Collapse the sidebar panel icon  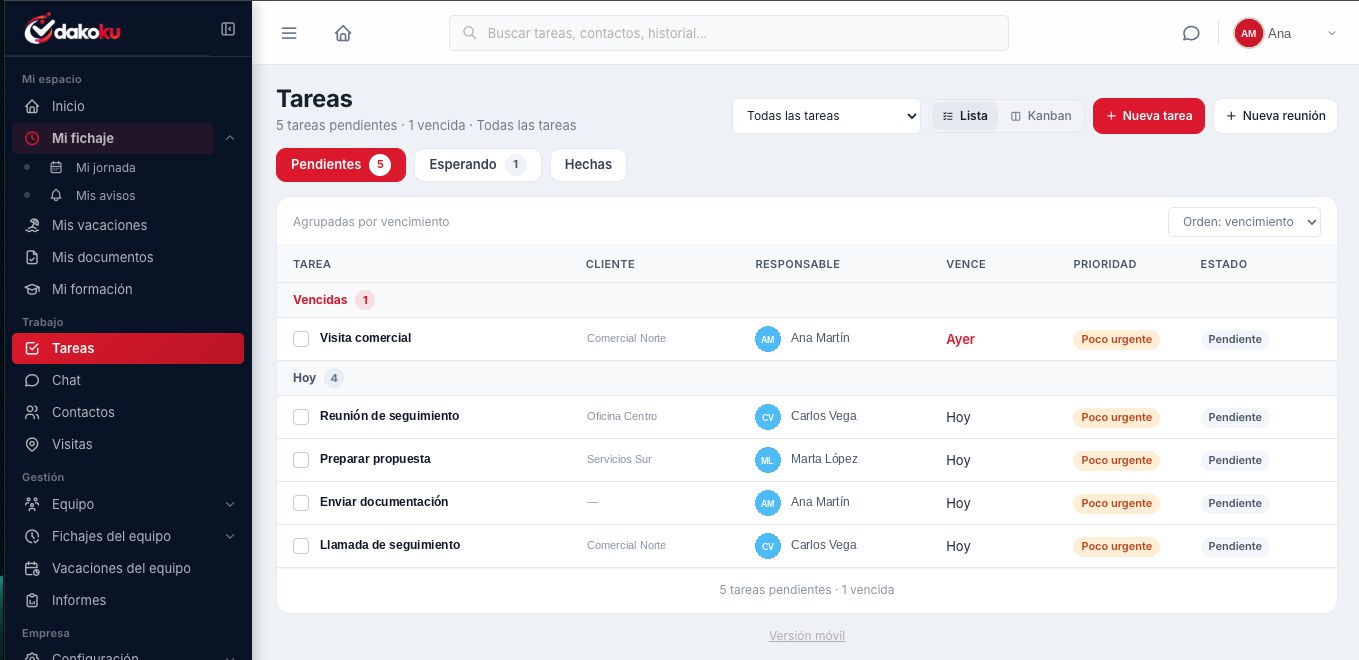click(x=228, y=30)
